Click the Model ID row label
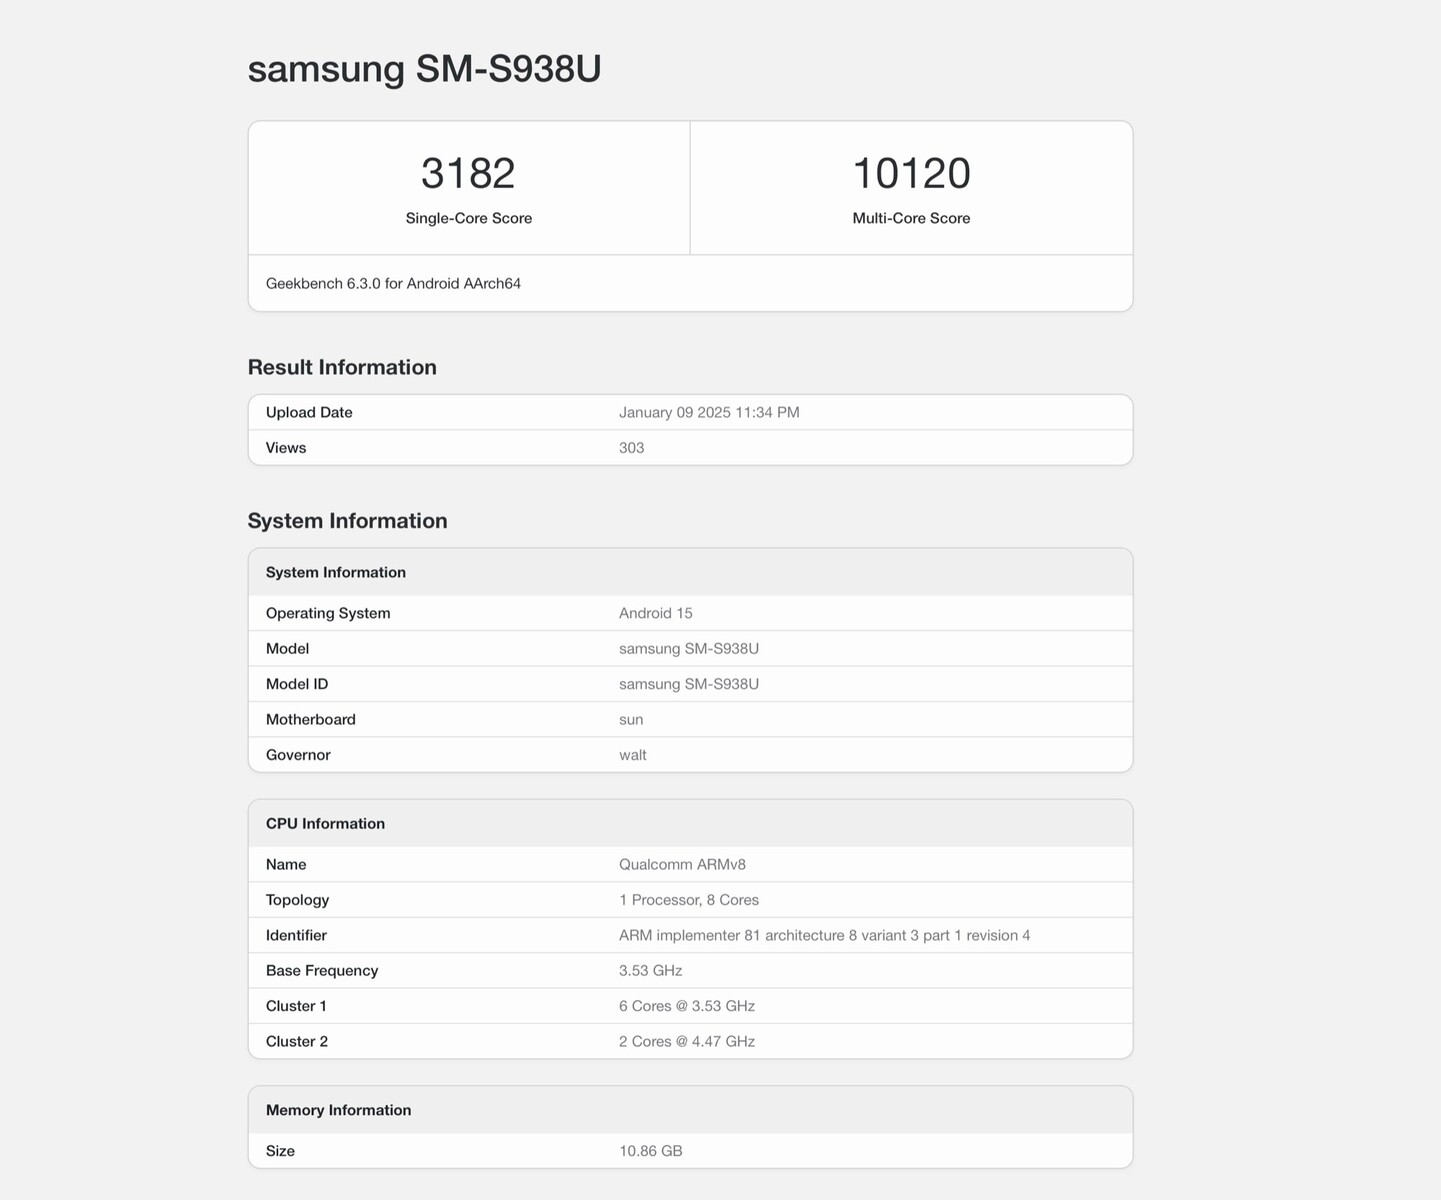The width and height of the screenshot is (1441, 1200). pos(297,684)
